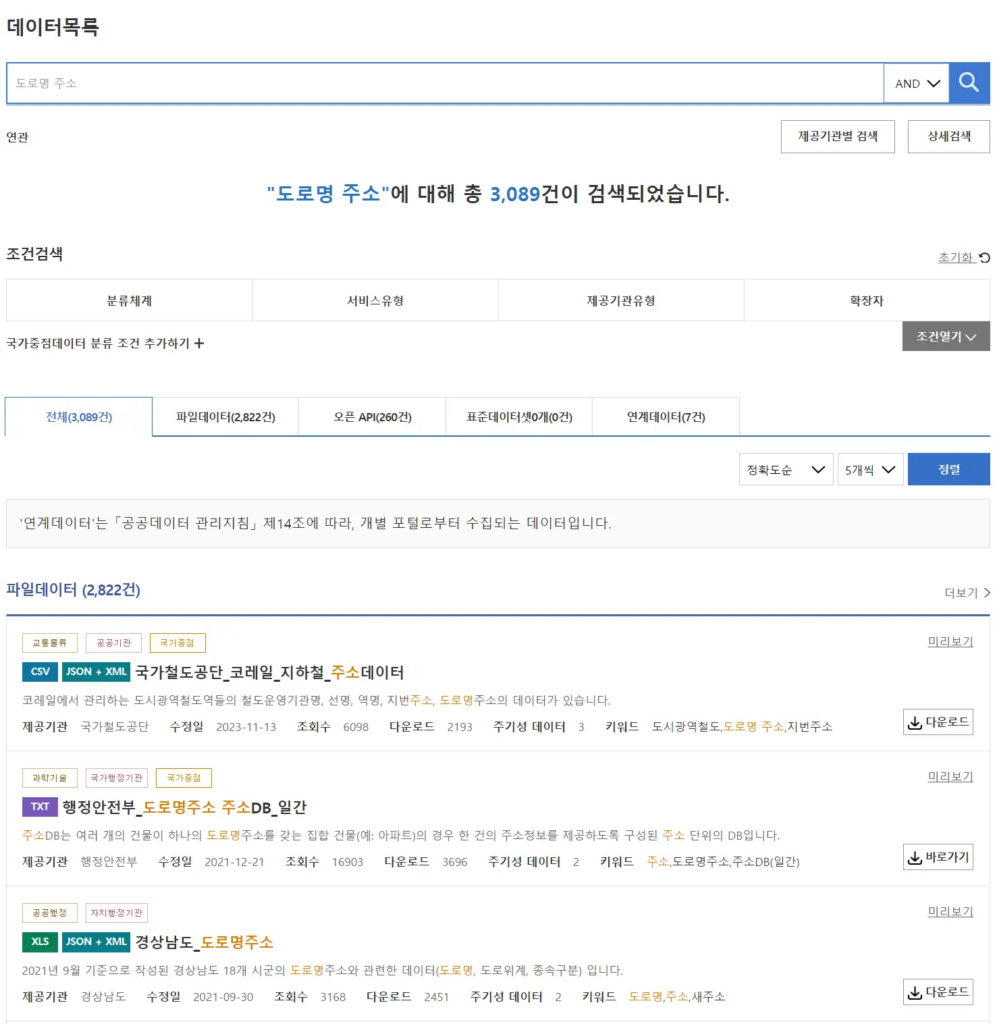The width and height of the screenshot is (997, 1024).
Task: Expand the 제공기관유형 filter category
Action: 621,300
